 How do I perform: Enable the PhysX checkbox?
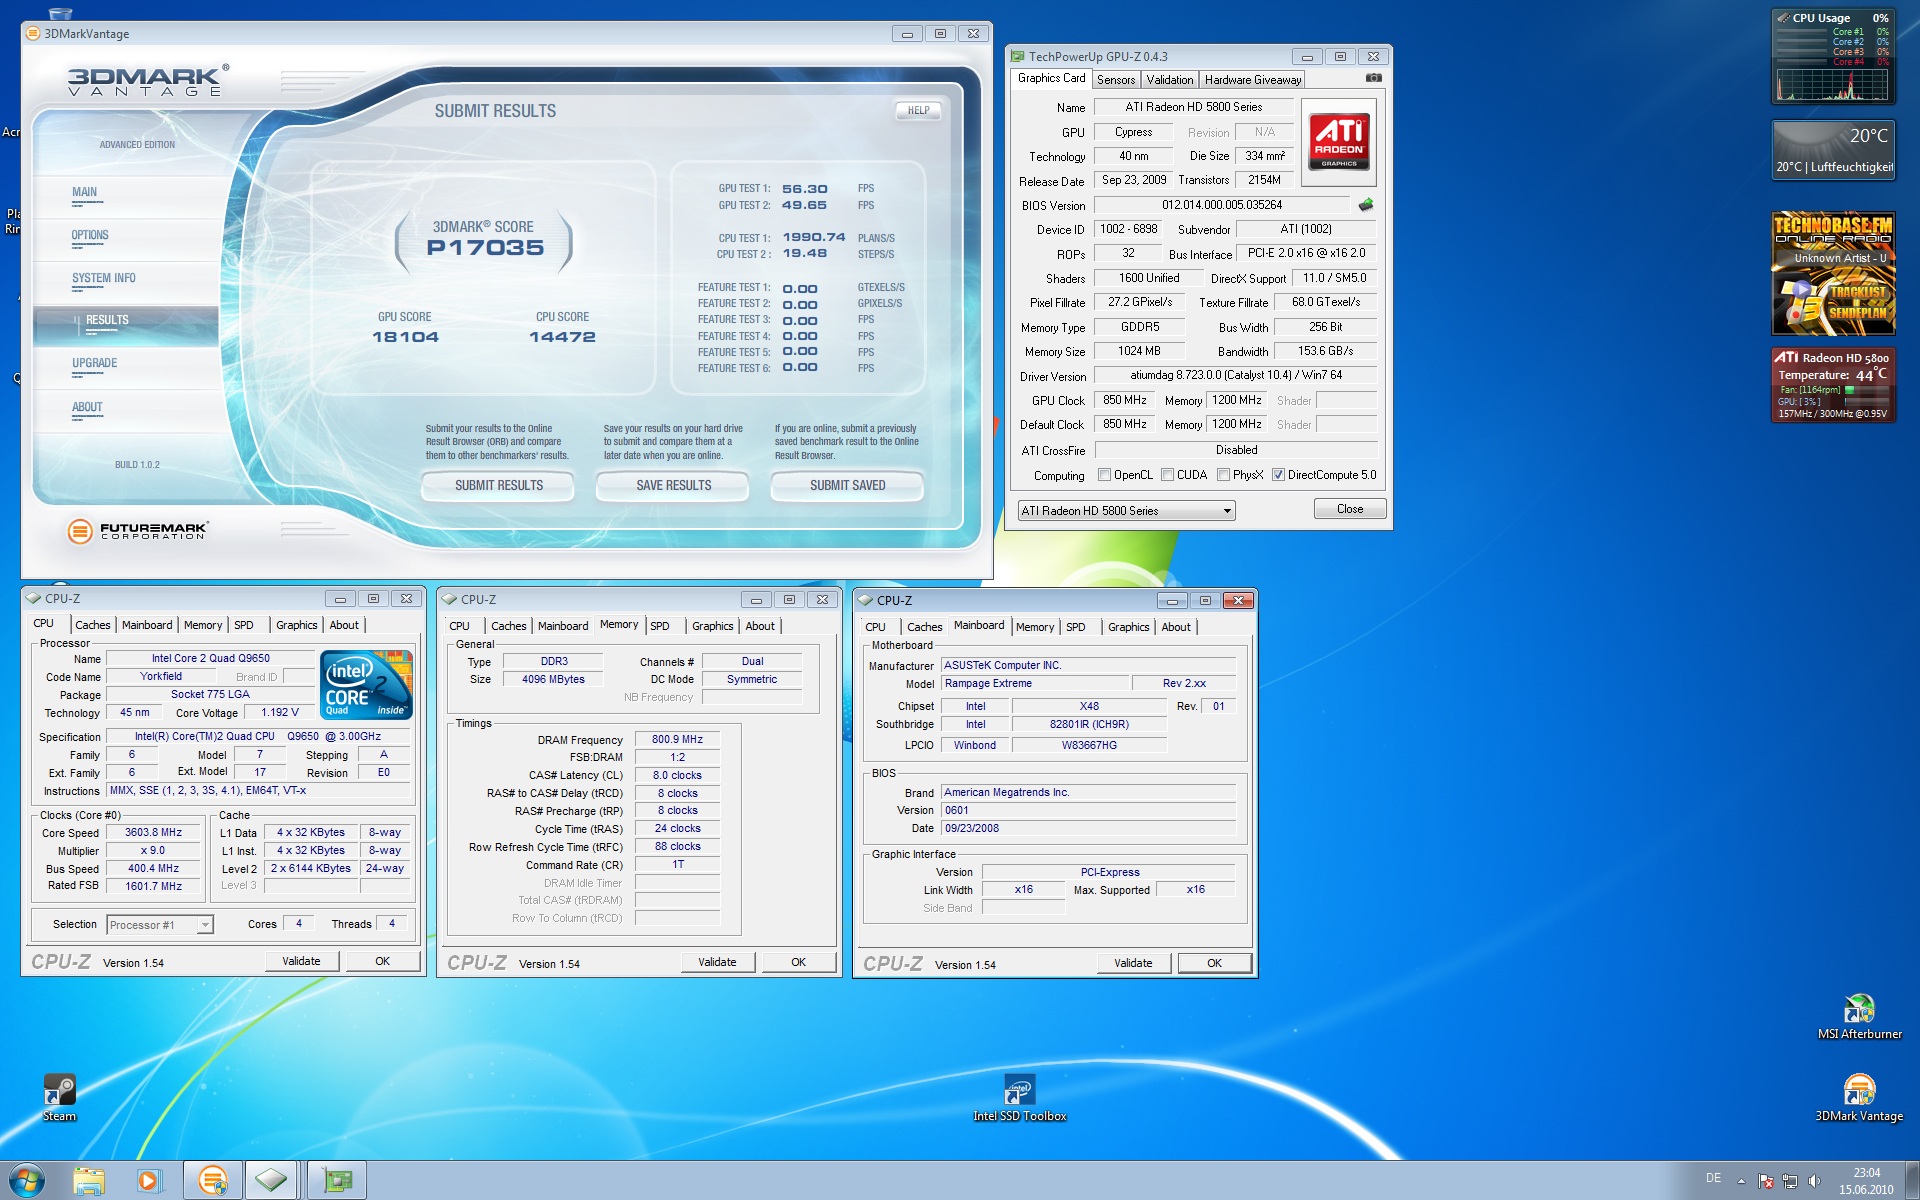[1223, 475]
